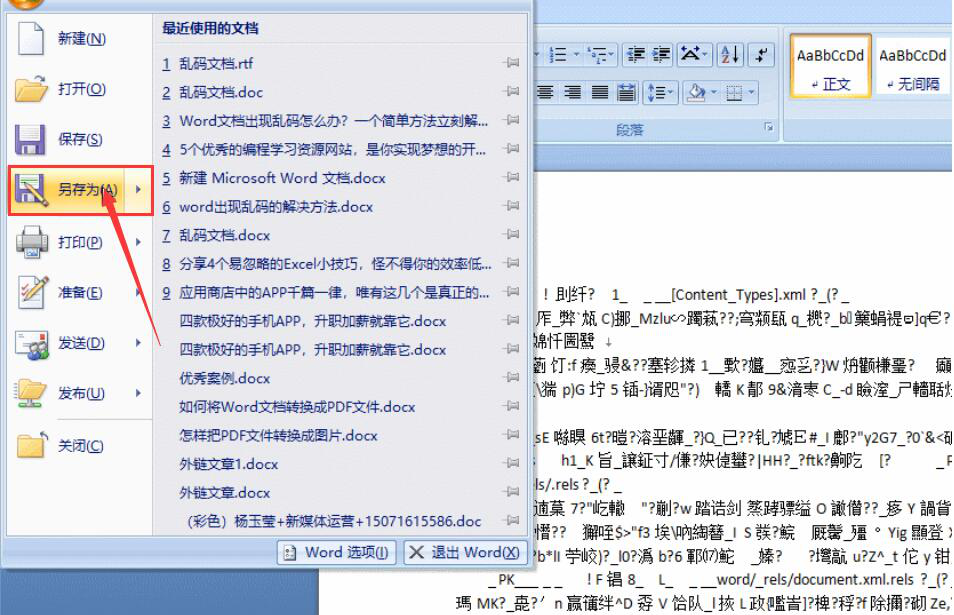
Task: Open Asian layout dropdown arrow
Action: tap(705, 55)
